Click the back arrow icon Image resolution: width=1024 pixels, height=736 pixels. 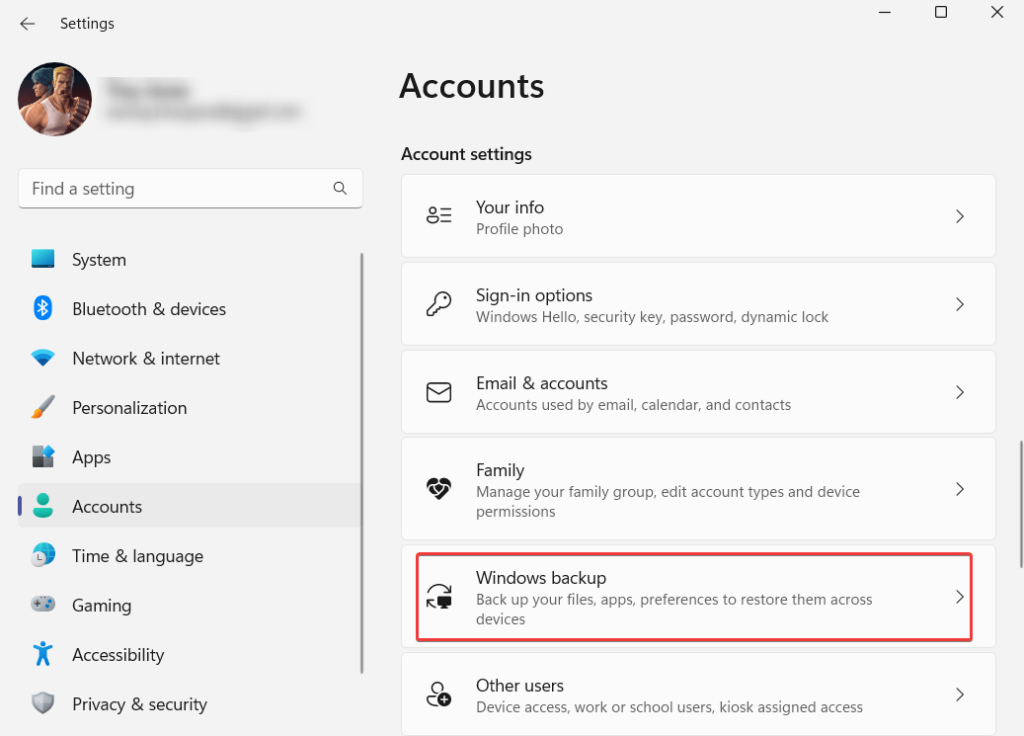[27, 23]
